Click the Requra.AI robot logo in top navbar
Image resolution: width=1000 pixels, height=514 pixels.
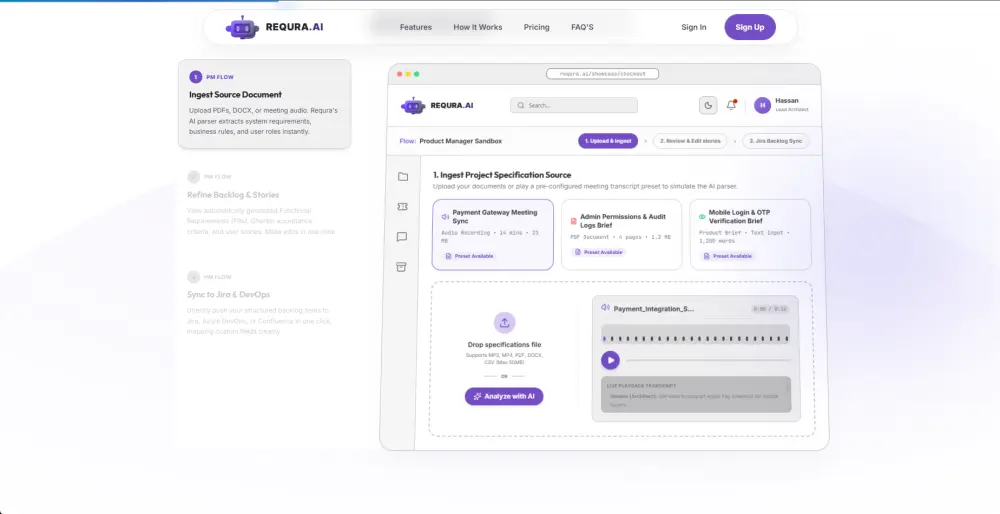coord(242,27)
